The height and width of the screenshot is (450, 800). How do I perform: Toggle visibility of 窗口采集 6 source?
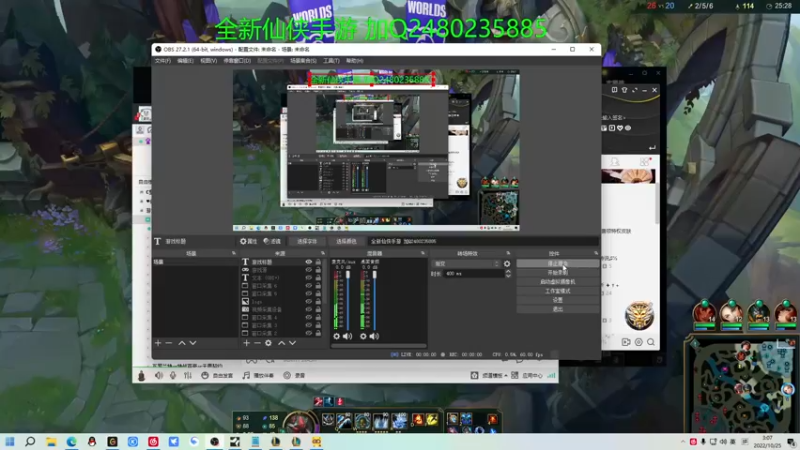tap(309, 286)
